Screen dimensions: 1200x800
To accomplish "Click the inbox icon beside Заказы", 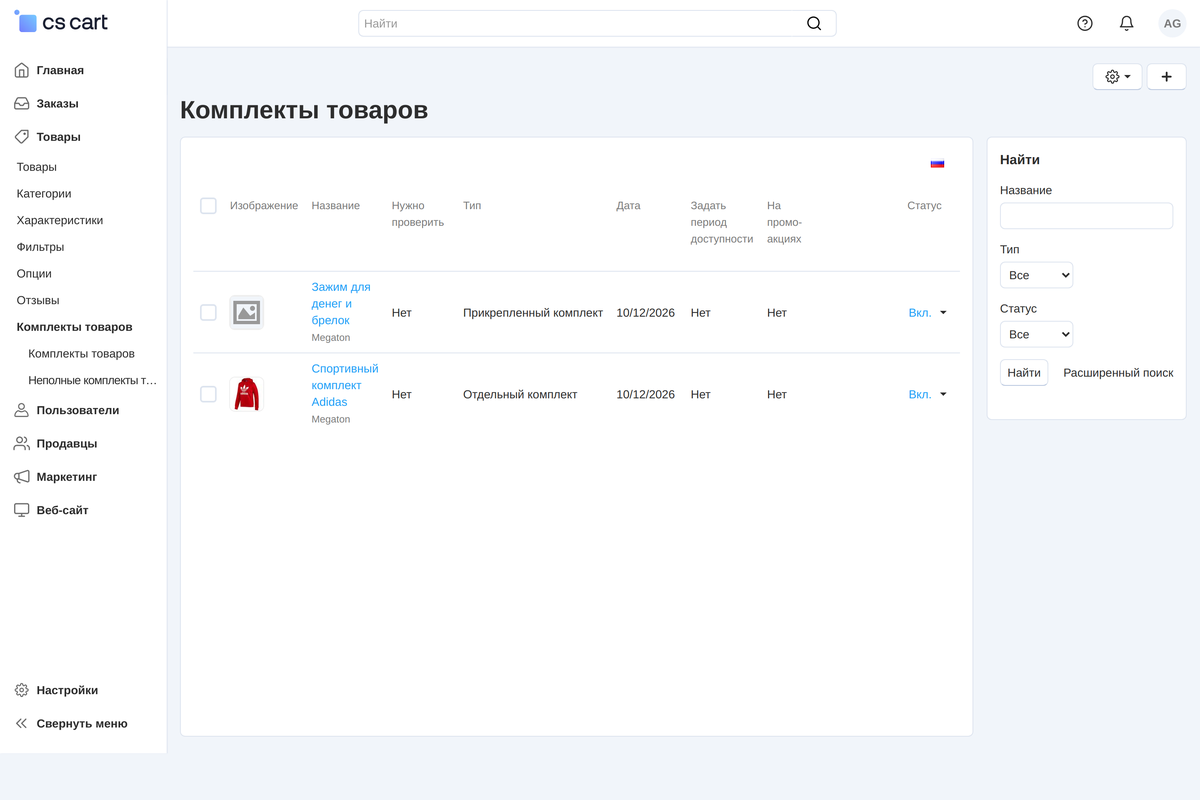I will (22, 103).
